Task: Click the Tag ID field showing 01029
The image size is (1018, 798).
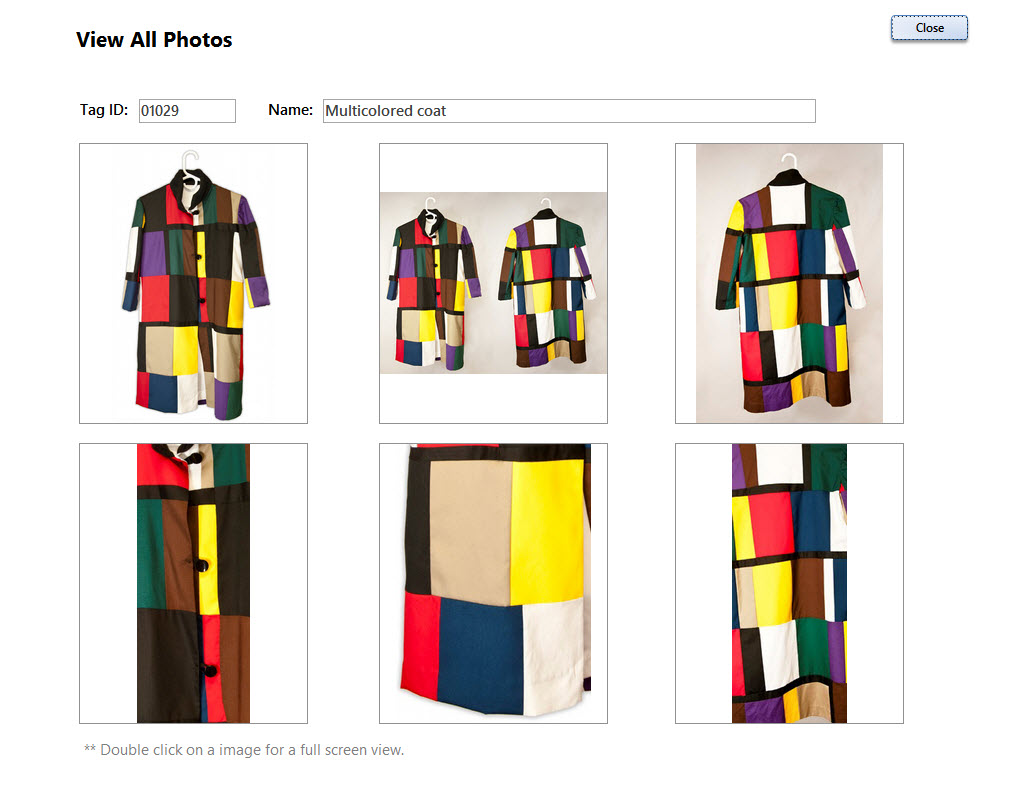Action: tap(187, 111)
